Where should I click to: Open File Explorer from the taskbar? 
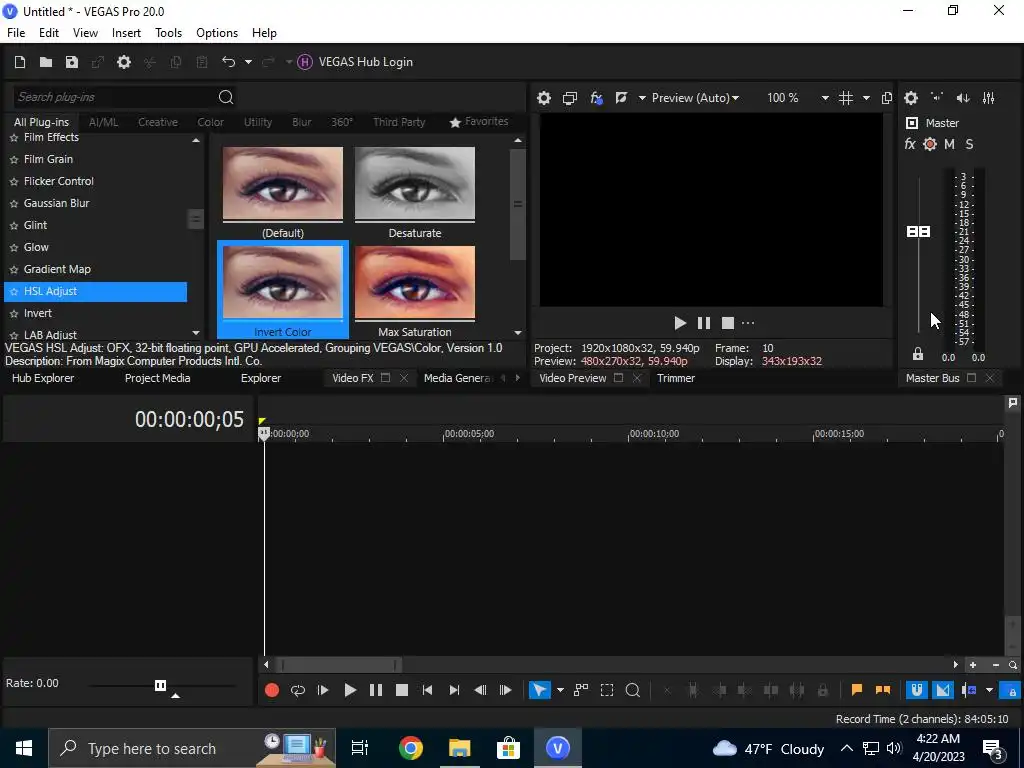[460, 748]
